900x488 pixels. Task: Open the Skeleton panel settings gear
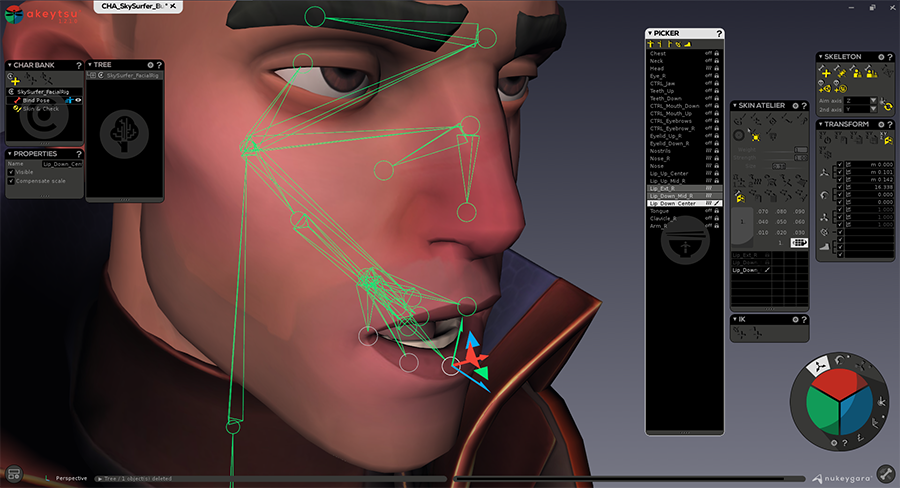[x=881, y=57]
